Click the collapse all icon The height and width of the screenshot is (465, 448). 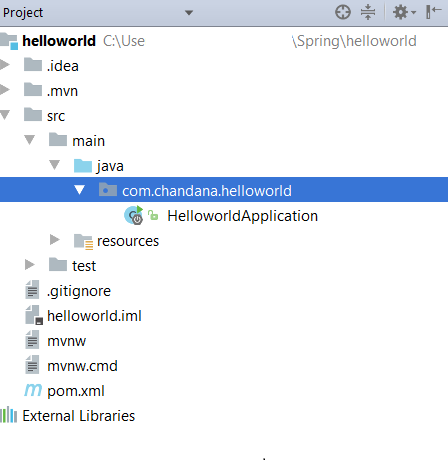pyautogui.click(x=368, y=13)
